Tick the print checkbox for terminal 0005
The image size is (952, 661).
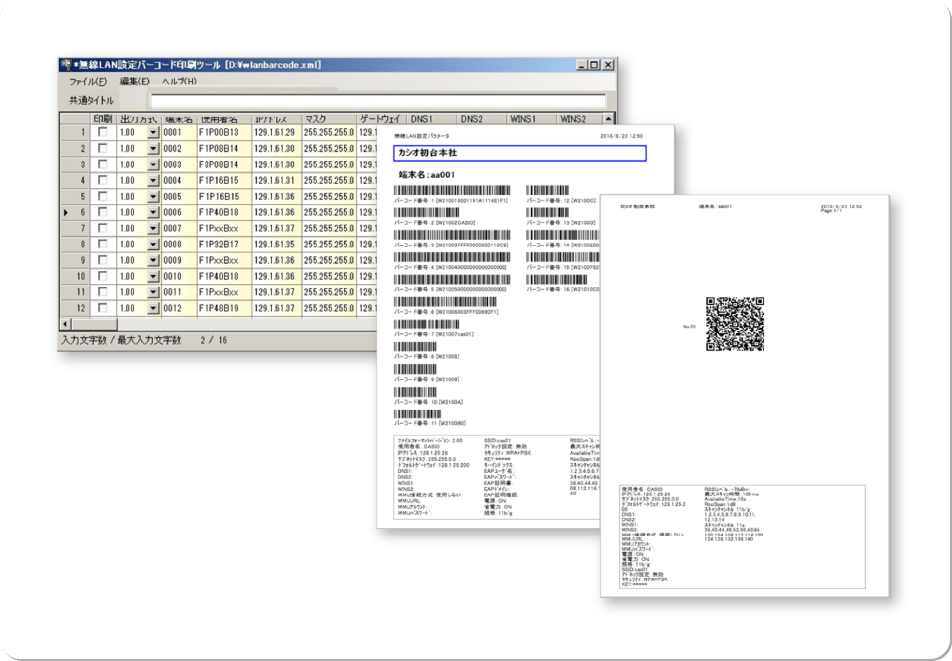coord(103,197)
